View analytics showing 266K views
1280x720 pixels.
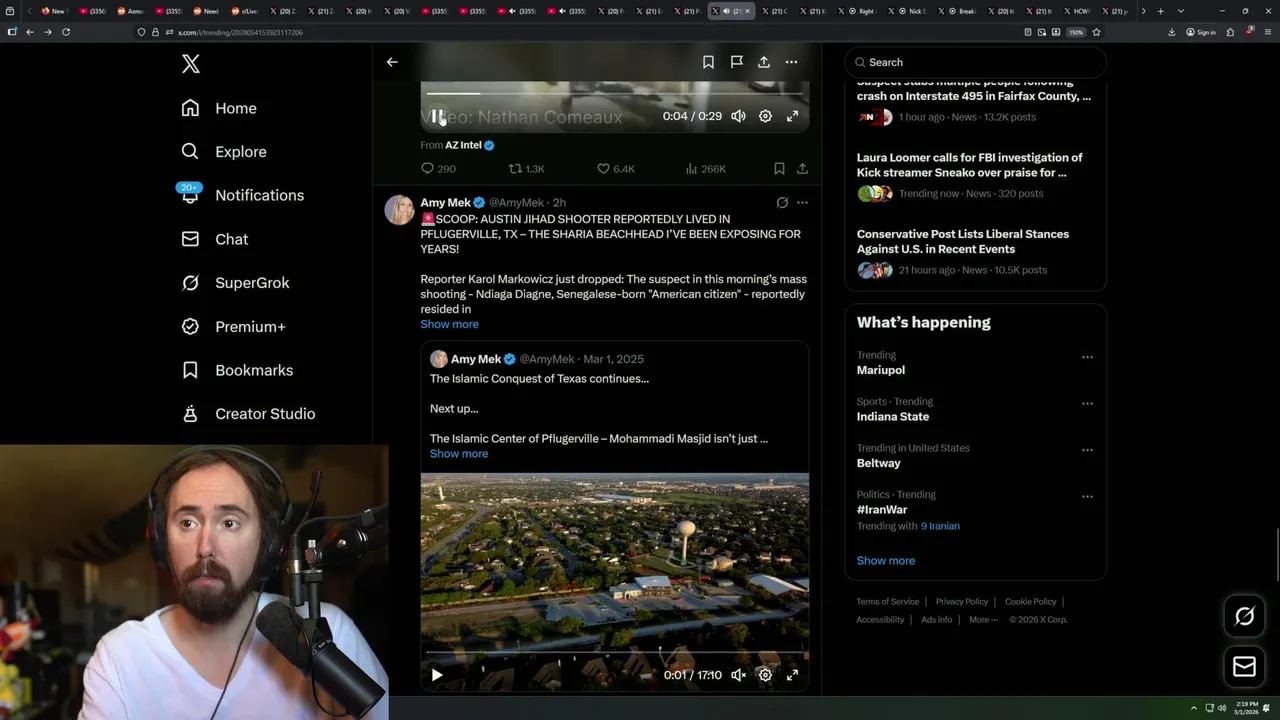tap(706, 169)
